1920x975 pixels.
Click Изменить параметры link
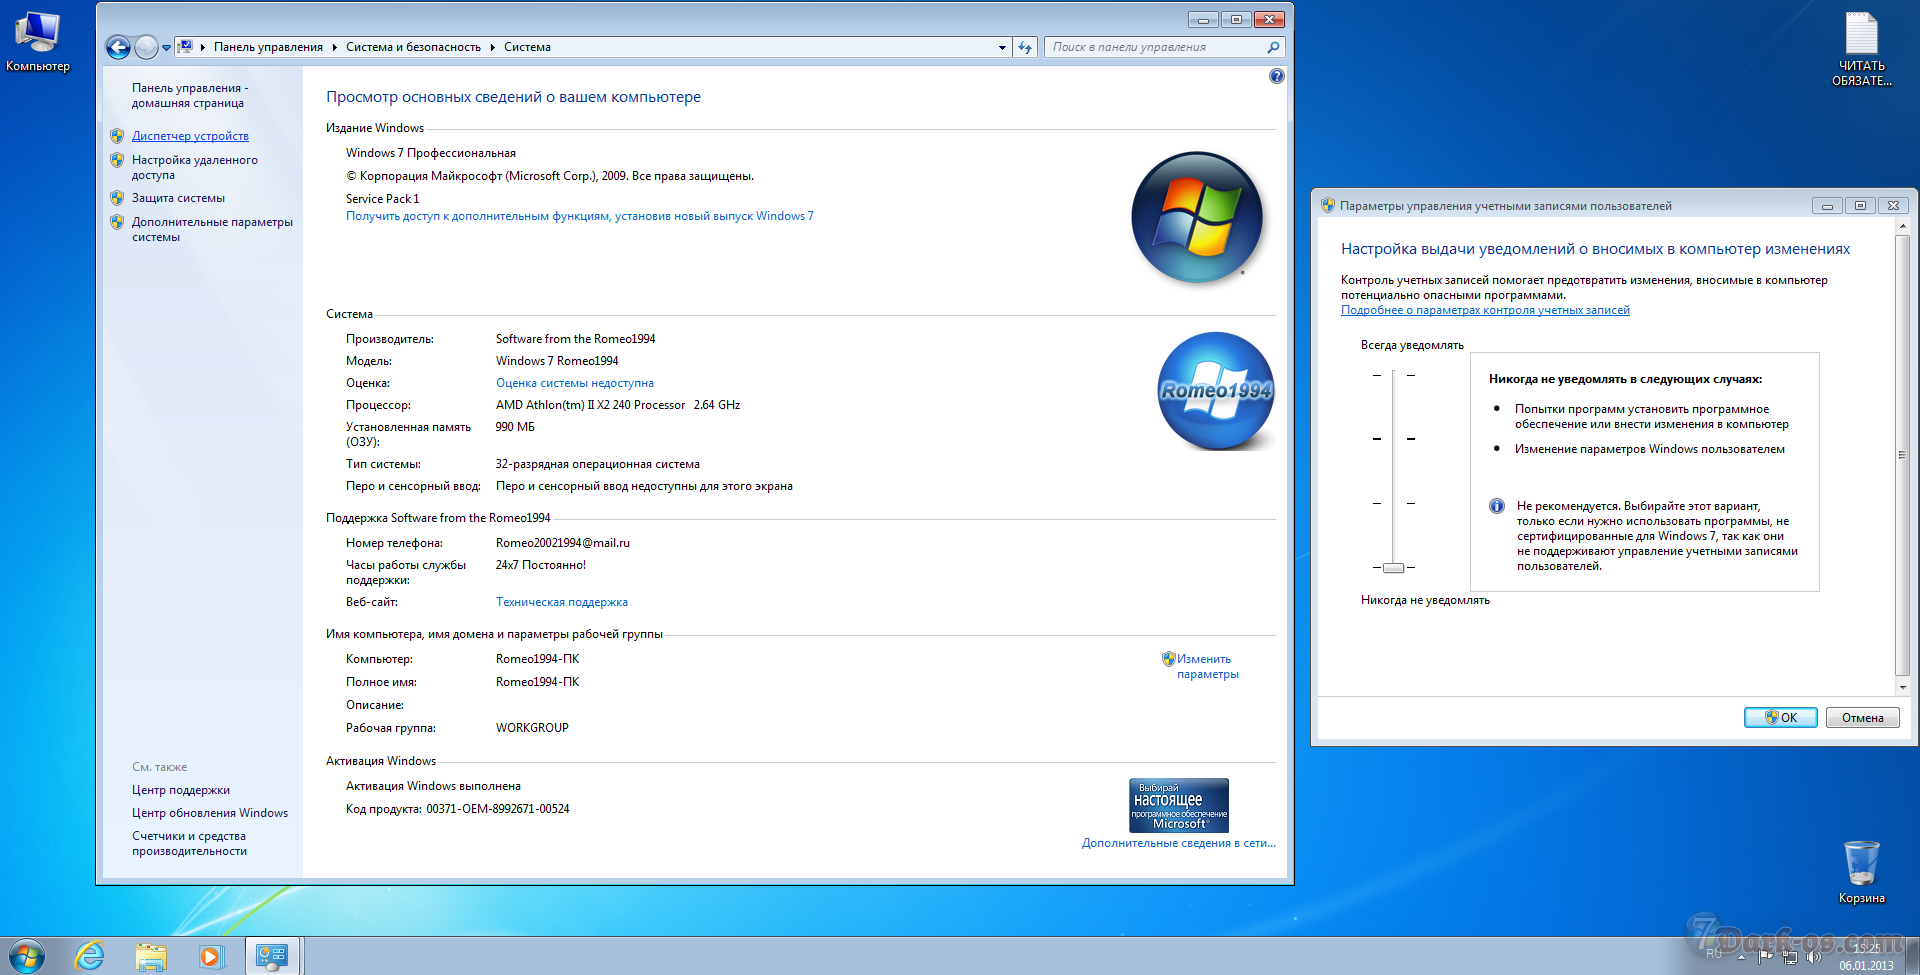click(1207, 666)
